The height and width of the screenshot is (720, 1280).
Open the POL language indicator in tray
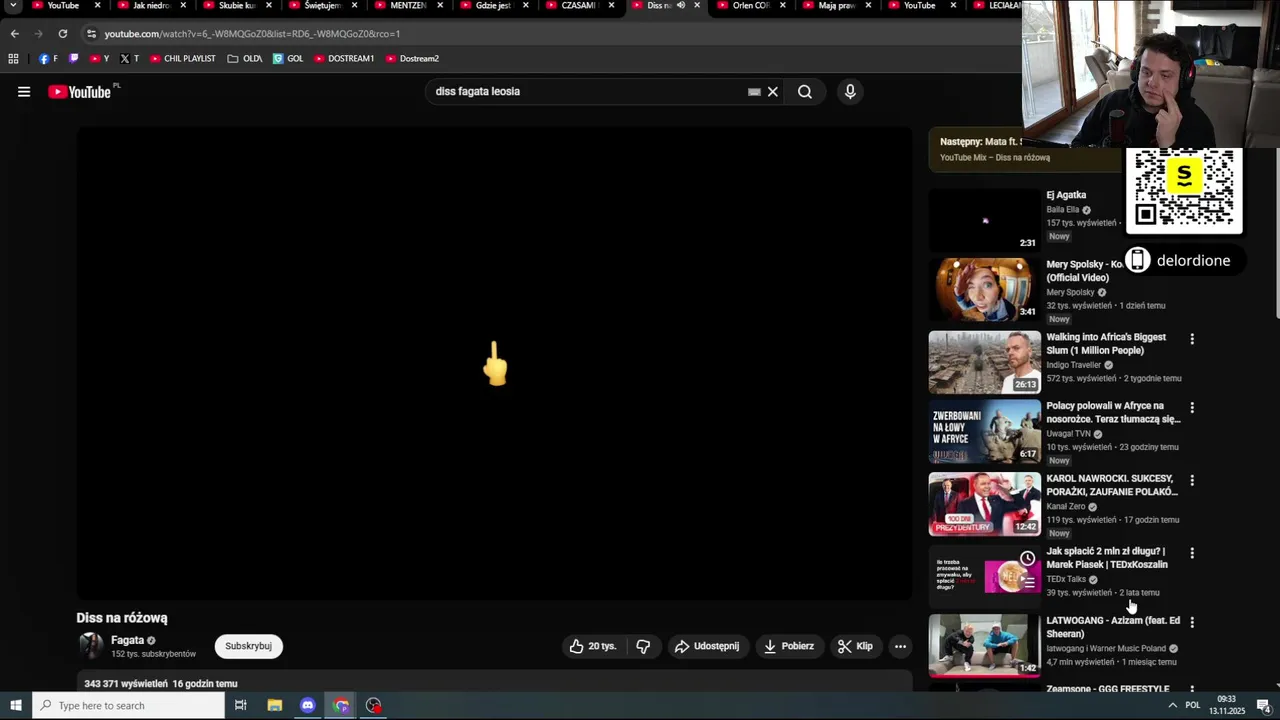1192,705
